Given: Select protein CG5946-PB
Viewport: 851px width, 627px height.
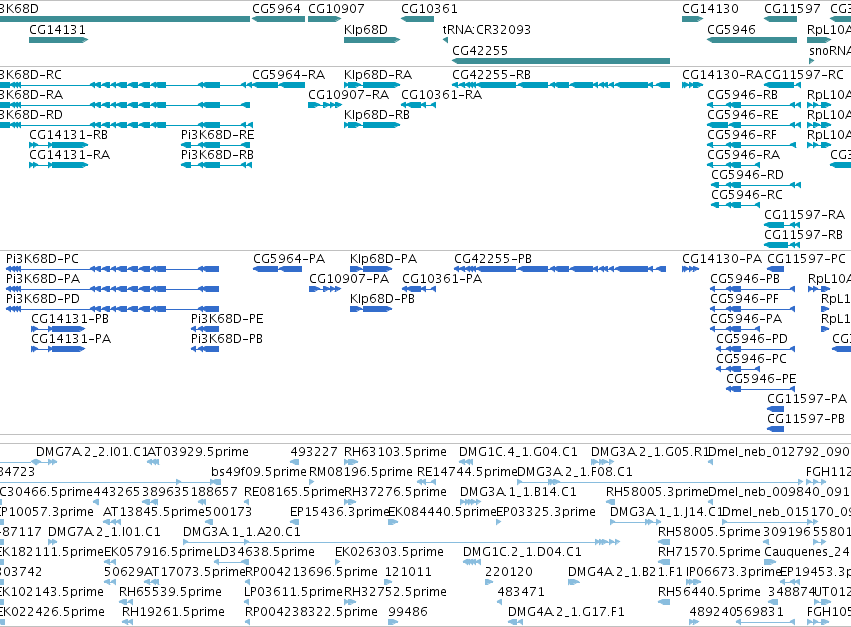Looking at the screenshot, I should click(x=752, y=289).
